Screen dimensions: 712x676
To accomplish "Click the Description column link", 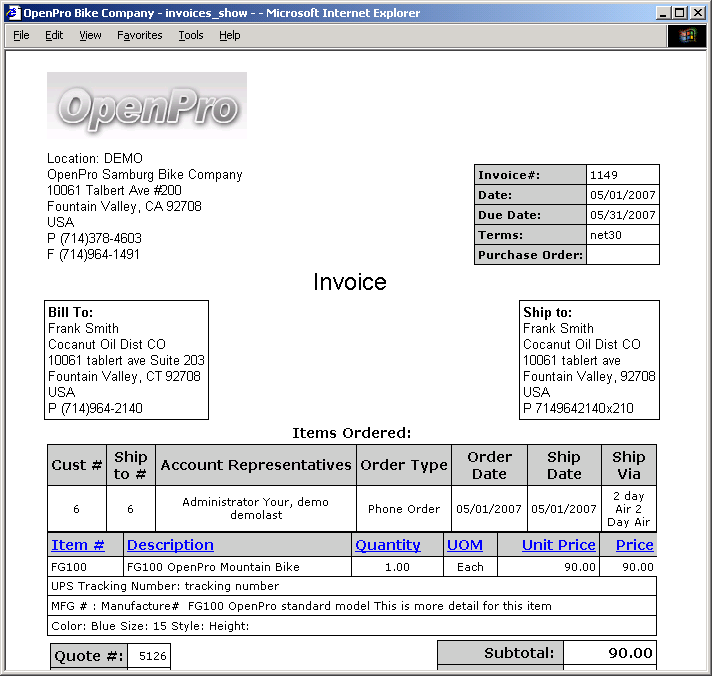I will pos(170,545).
